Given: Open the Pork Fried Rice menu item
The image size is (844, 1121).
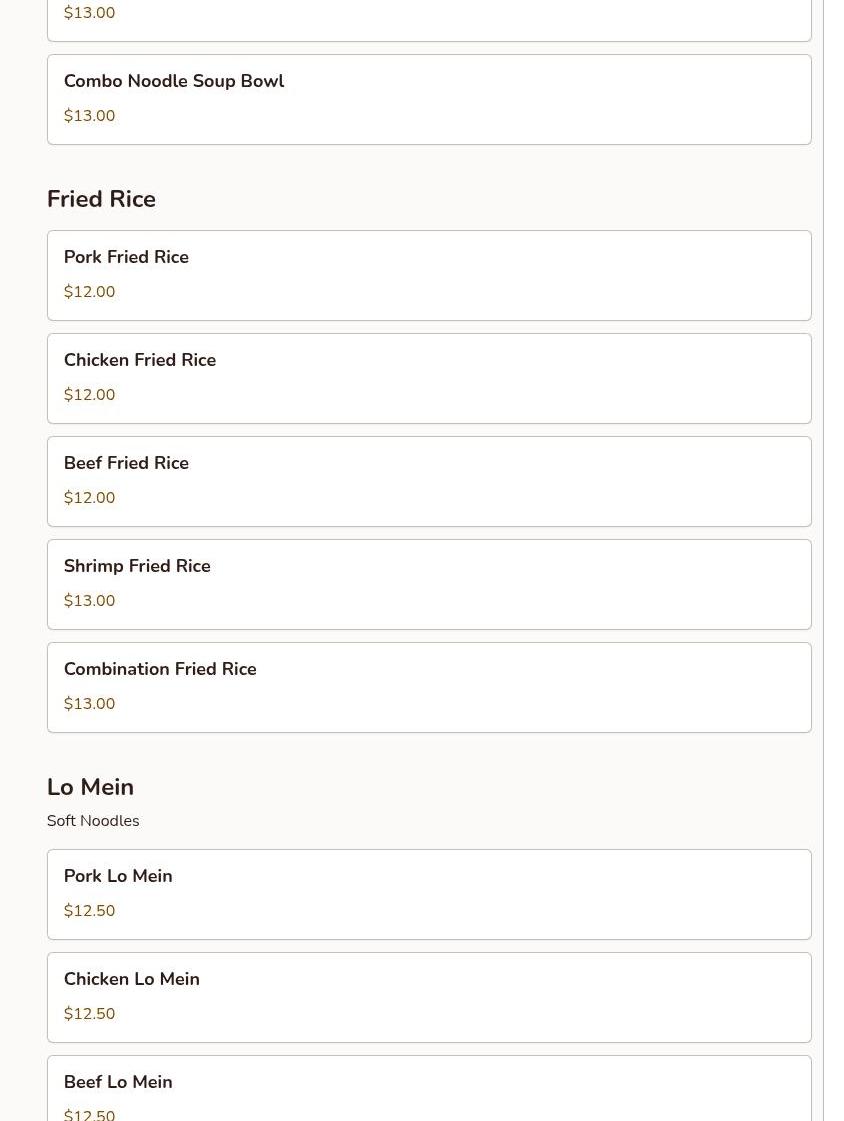Looking at the screenshot, I should click(x=428, y=275).
